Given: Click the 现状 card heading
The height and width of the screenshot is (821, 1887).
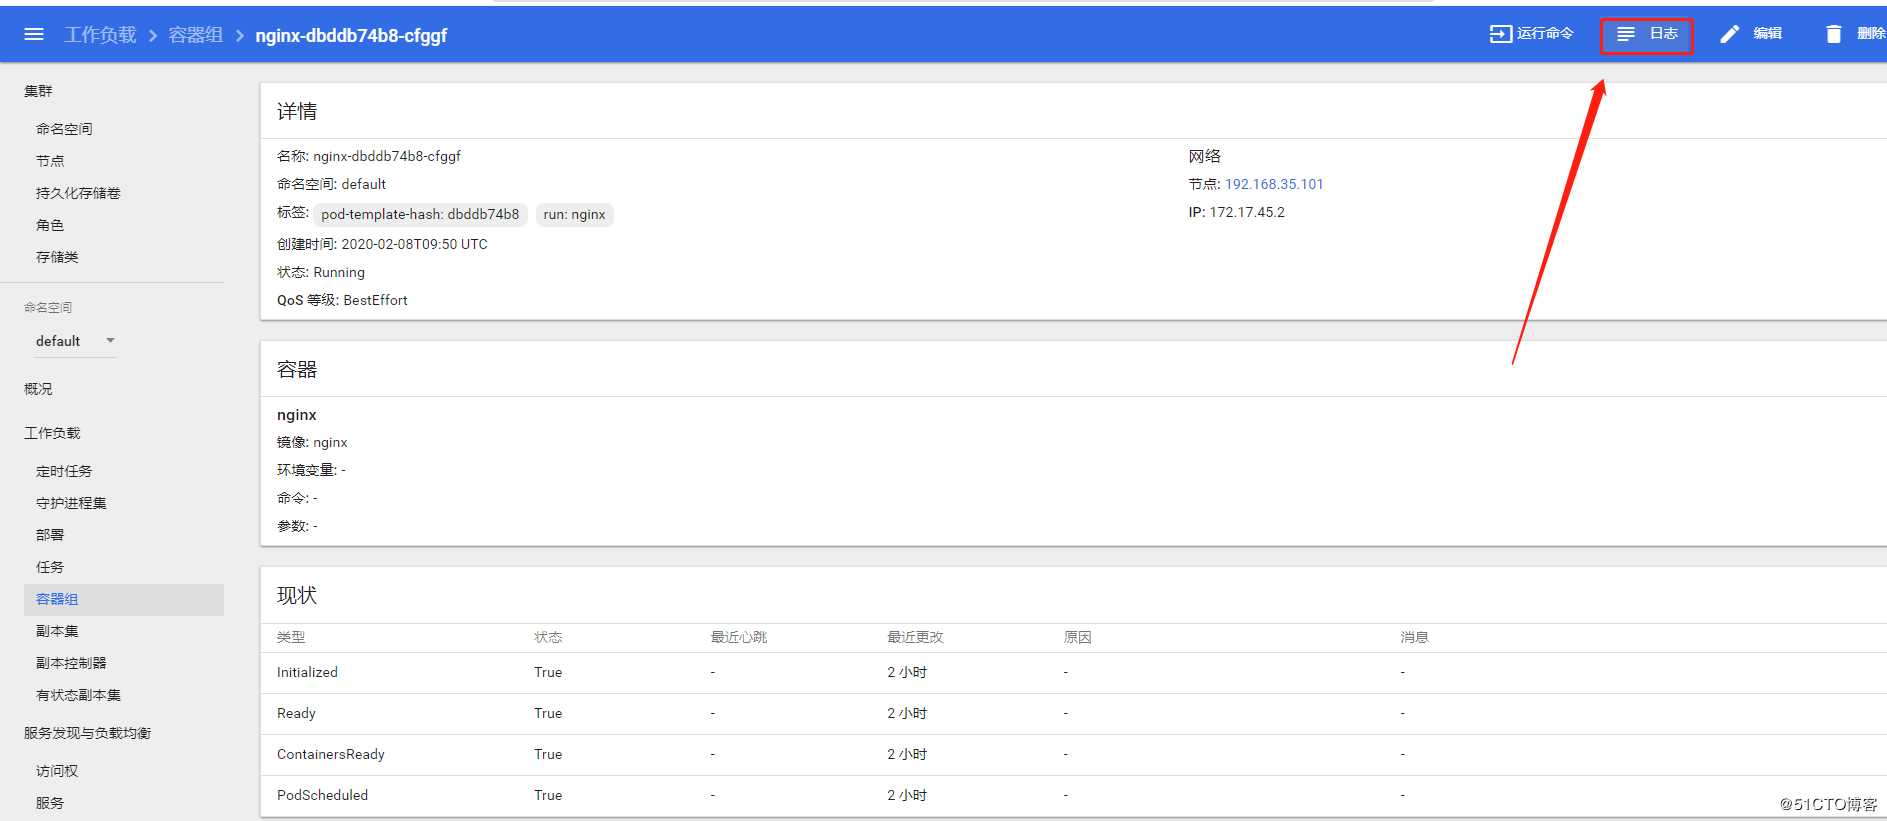Looking at the screenshot, I should (x=297, y=595).
